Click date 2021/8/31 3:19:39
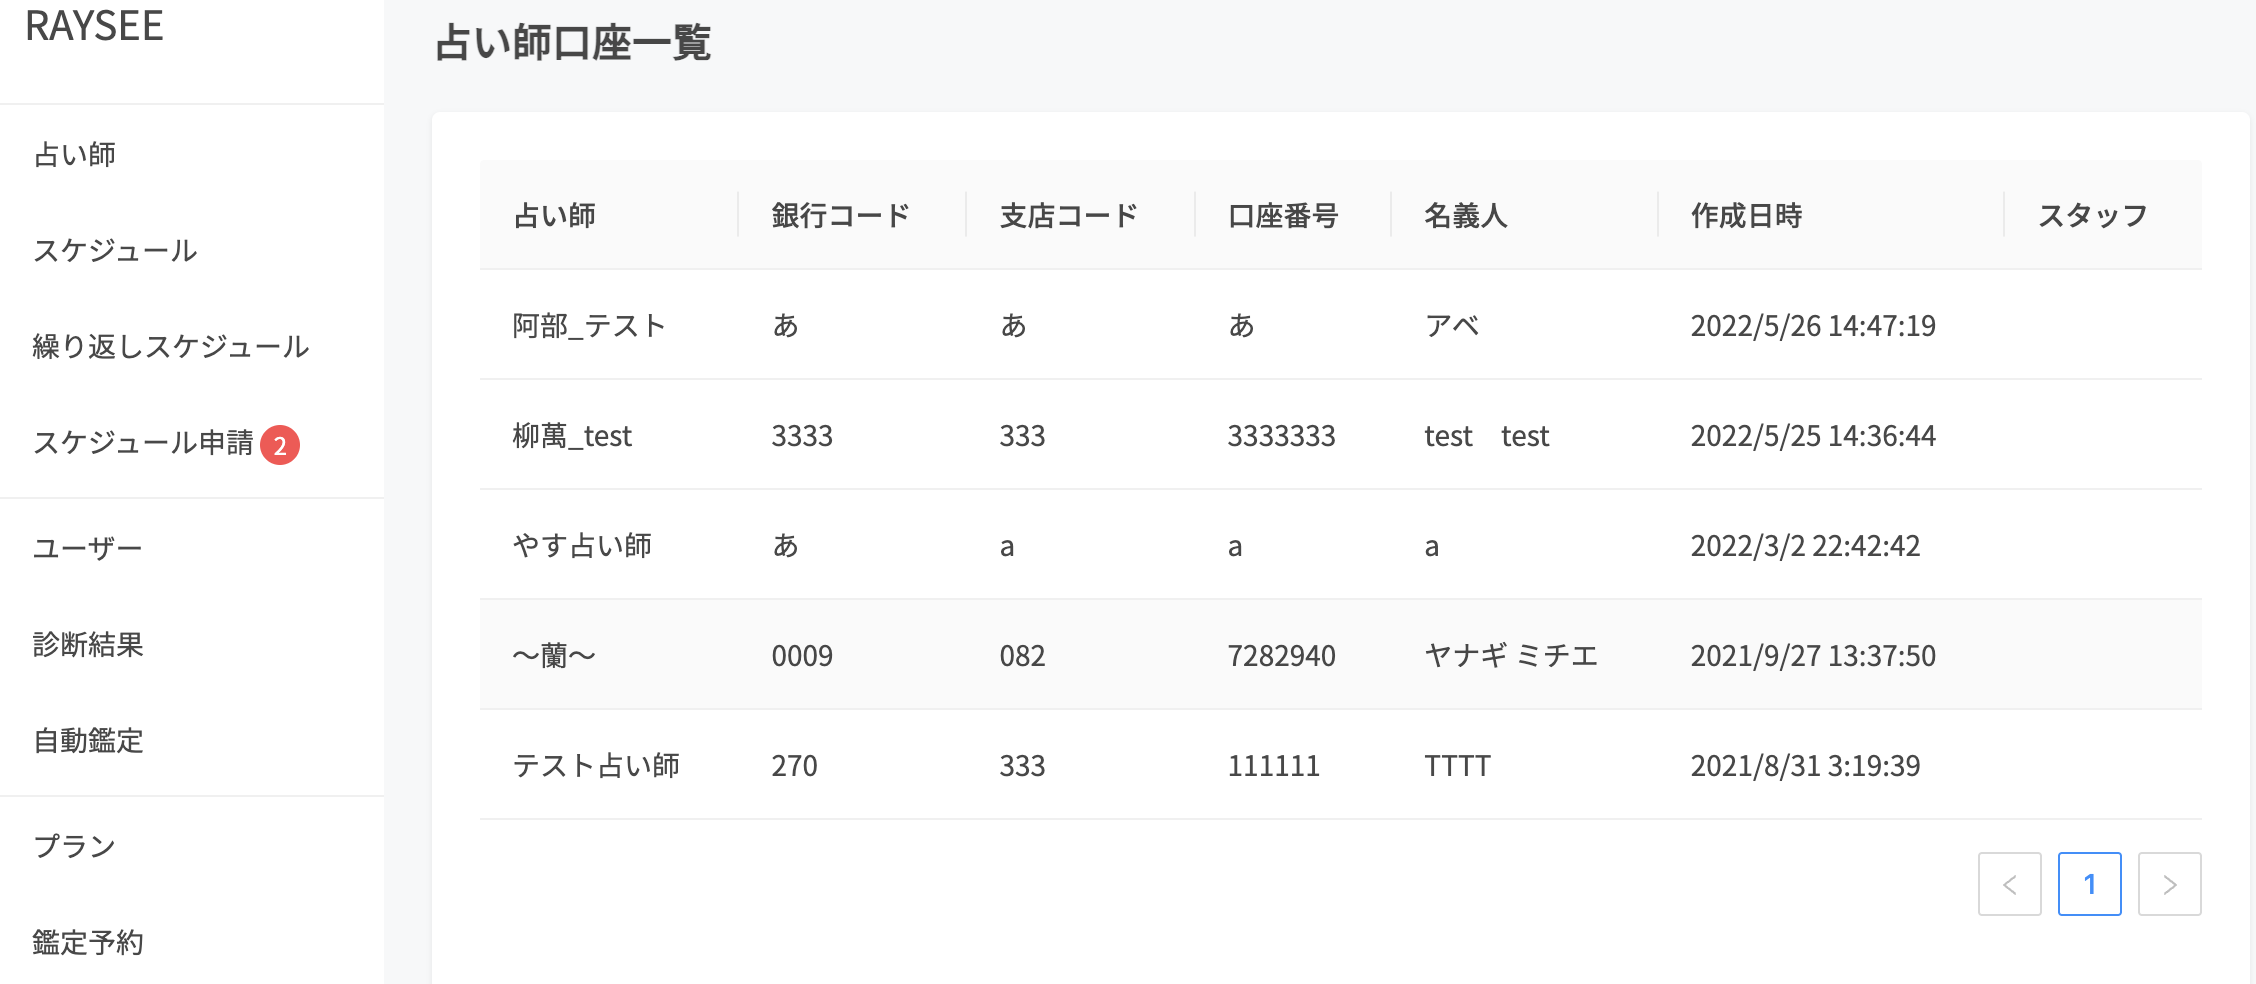2256x984 pixels. point(1805,765)
